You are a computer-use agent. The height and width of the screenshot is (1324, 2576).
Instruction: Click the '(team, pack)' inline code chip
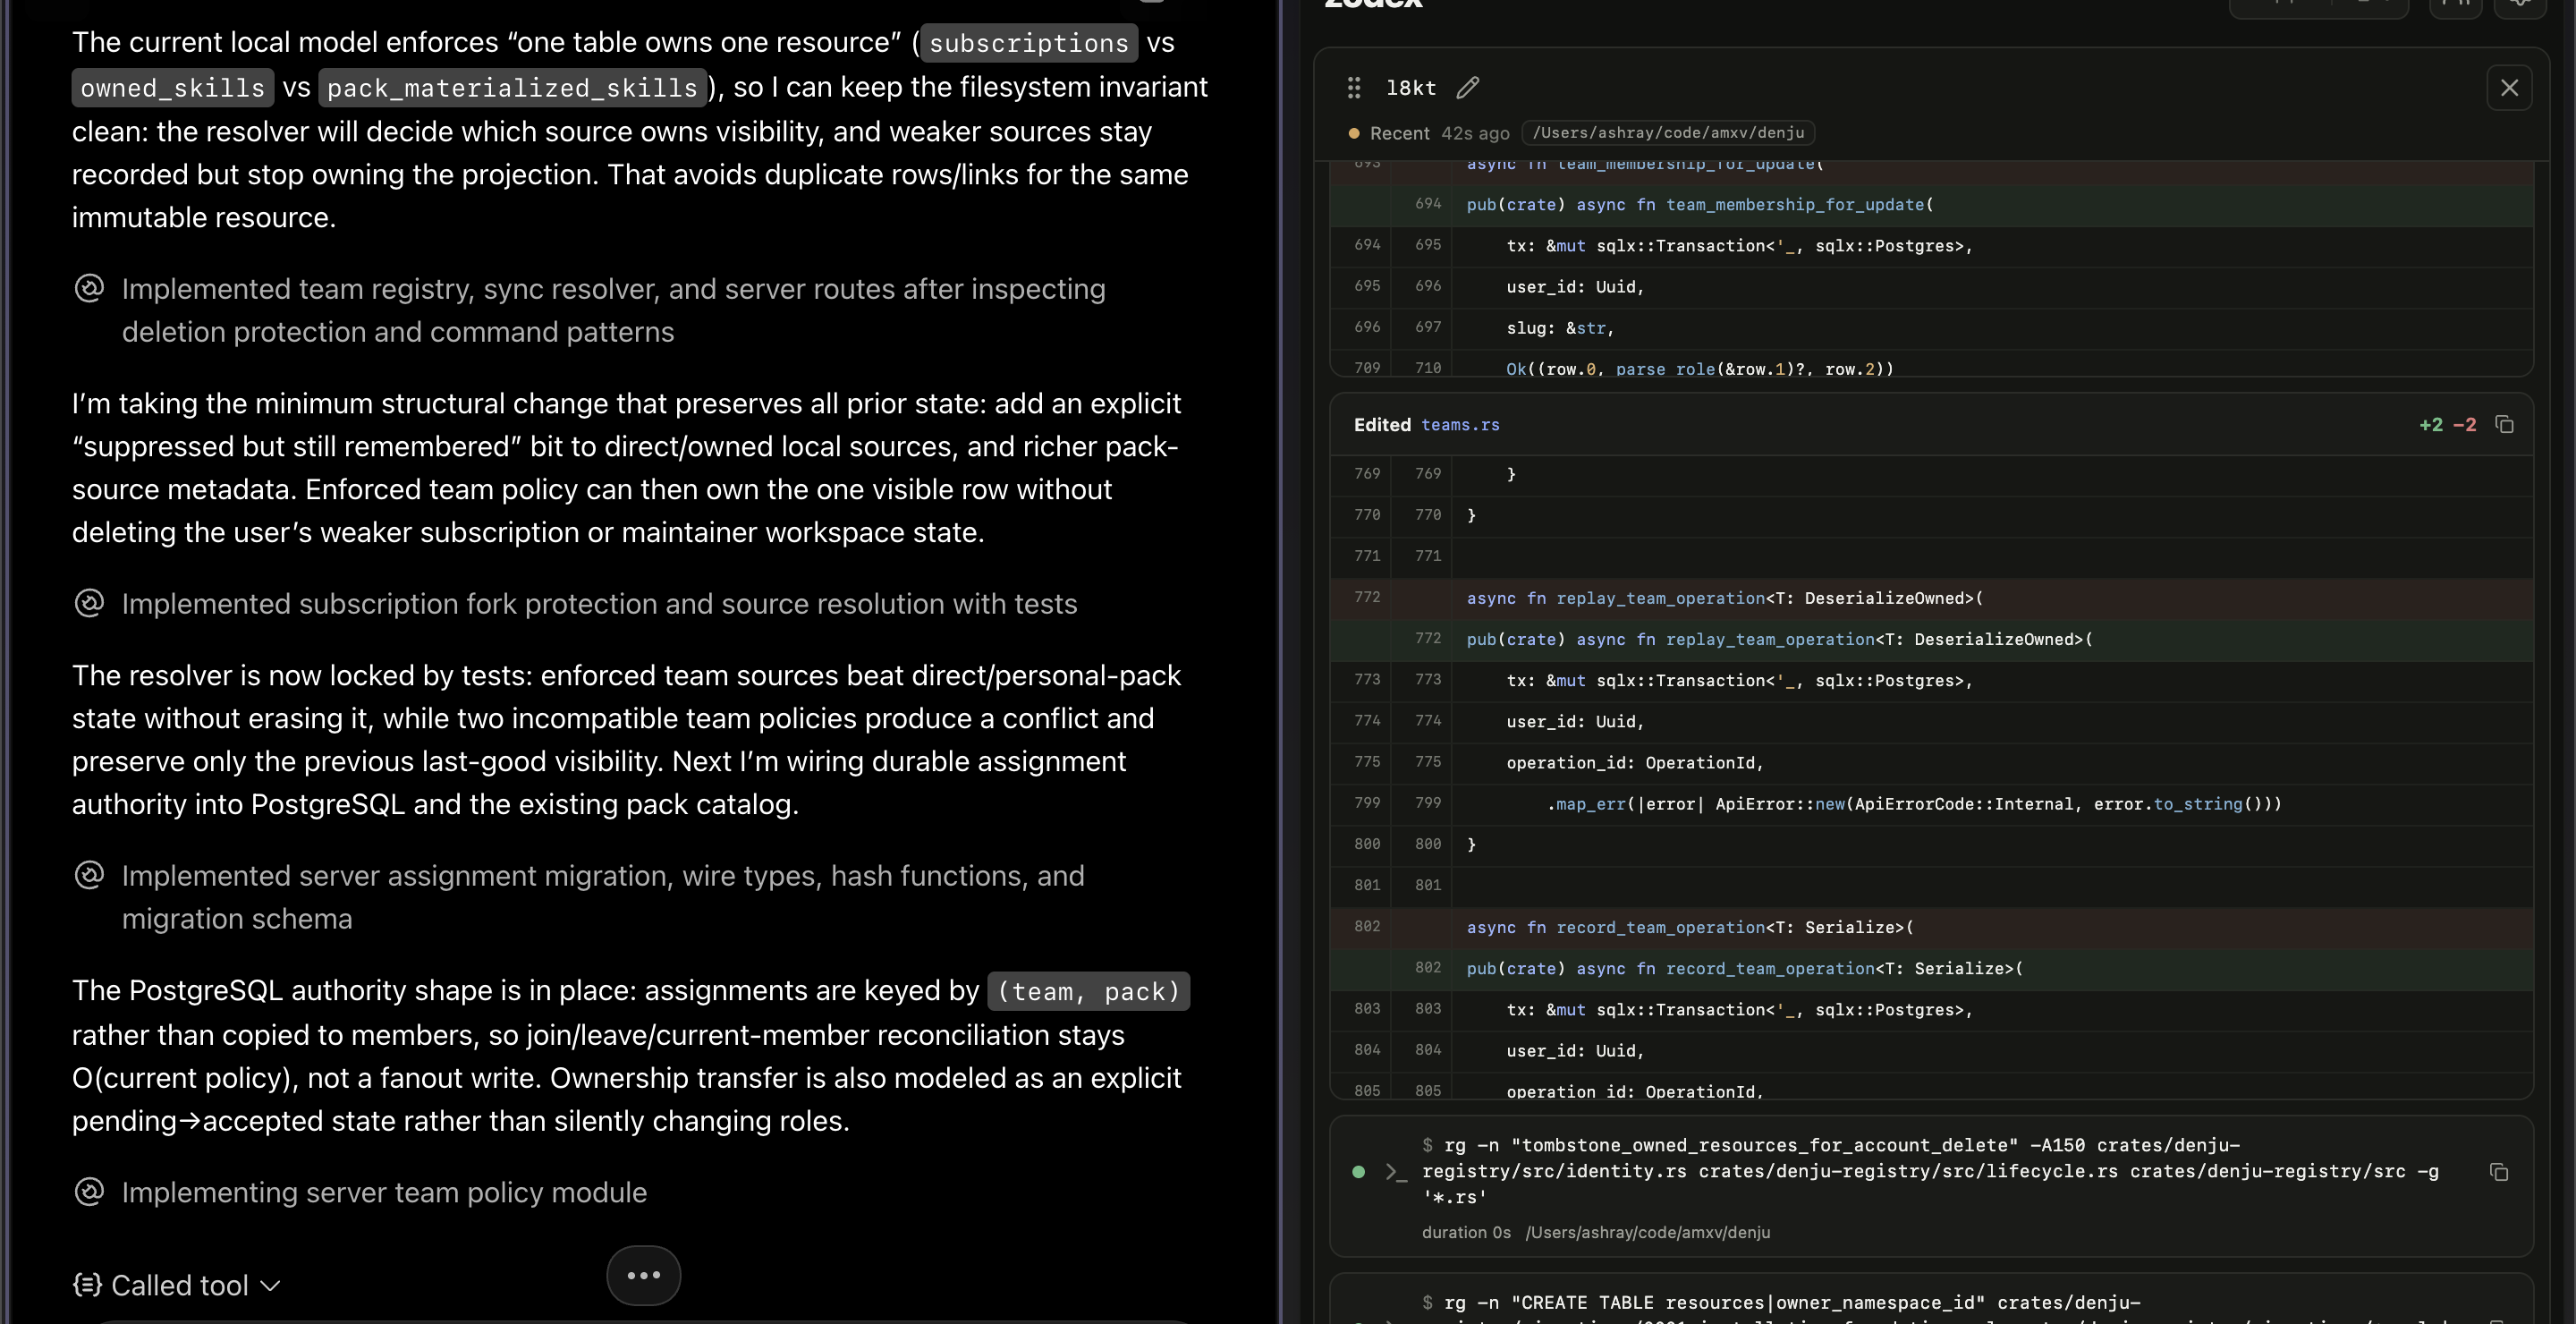pos(1088,991)
